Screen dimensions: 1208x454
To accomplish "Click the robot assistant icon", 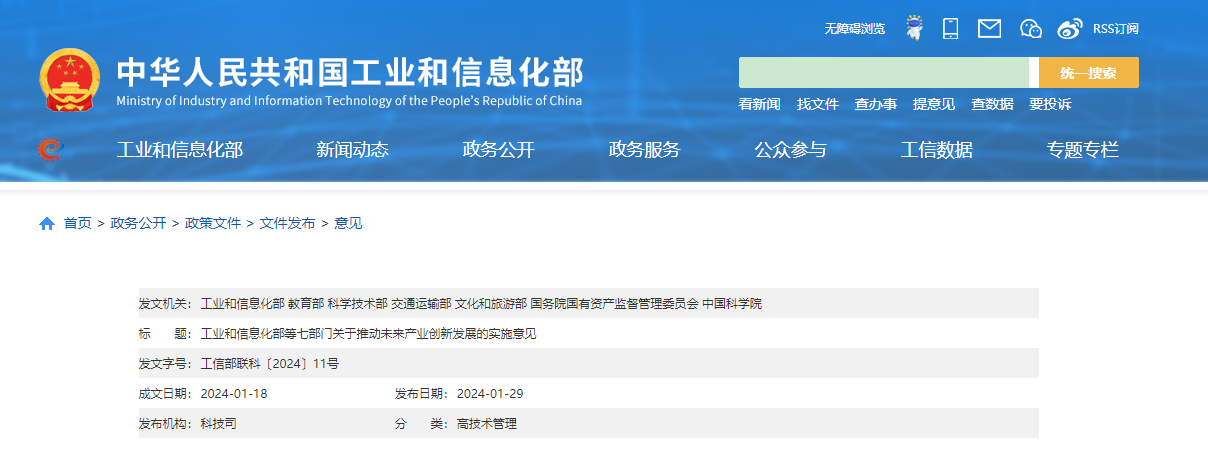I will (914, 28).
